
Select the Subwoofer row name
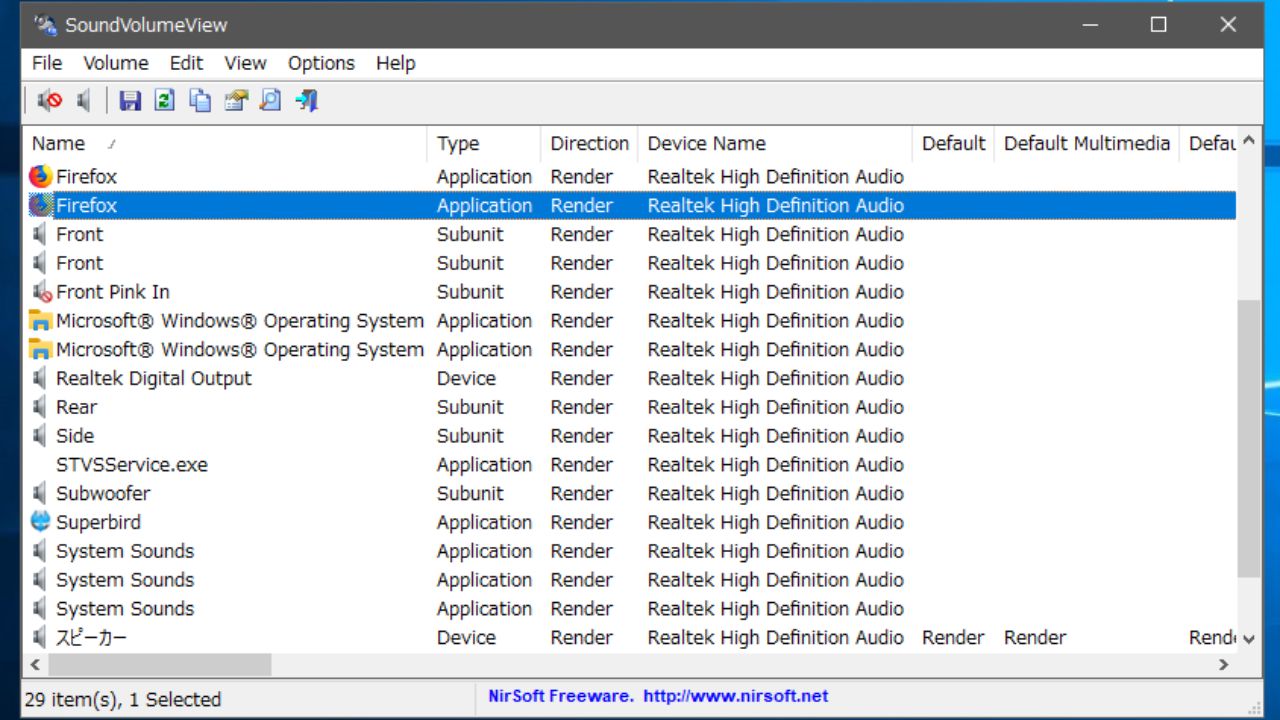click(x=103, y=493)
